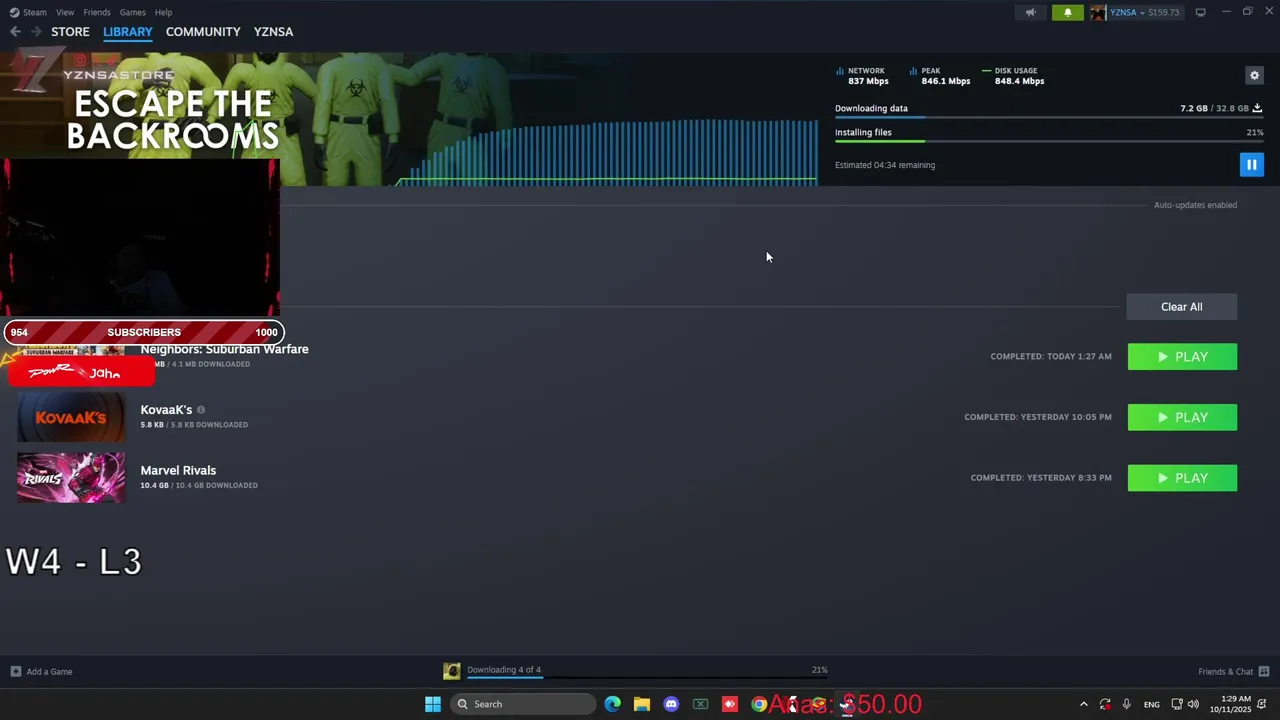Open YZNSA account dropdown

(x=1144, y=12)
